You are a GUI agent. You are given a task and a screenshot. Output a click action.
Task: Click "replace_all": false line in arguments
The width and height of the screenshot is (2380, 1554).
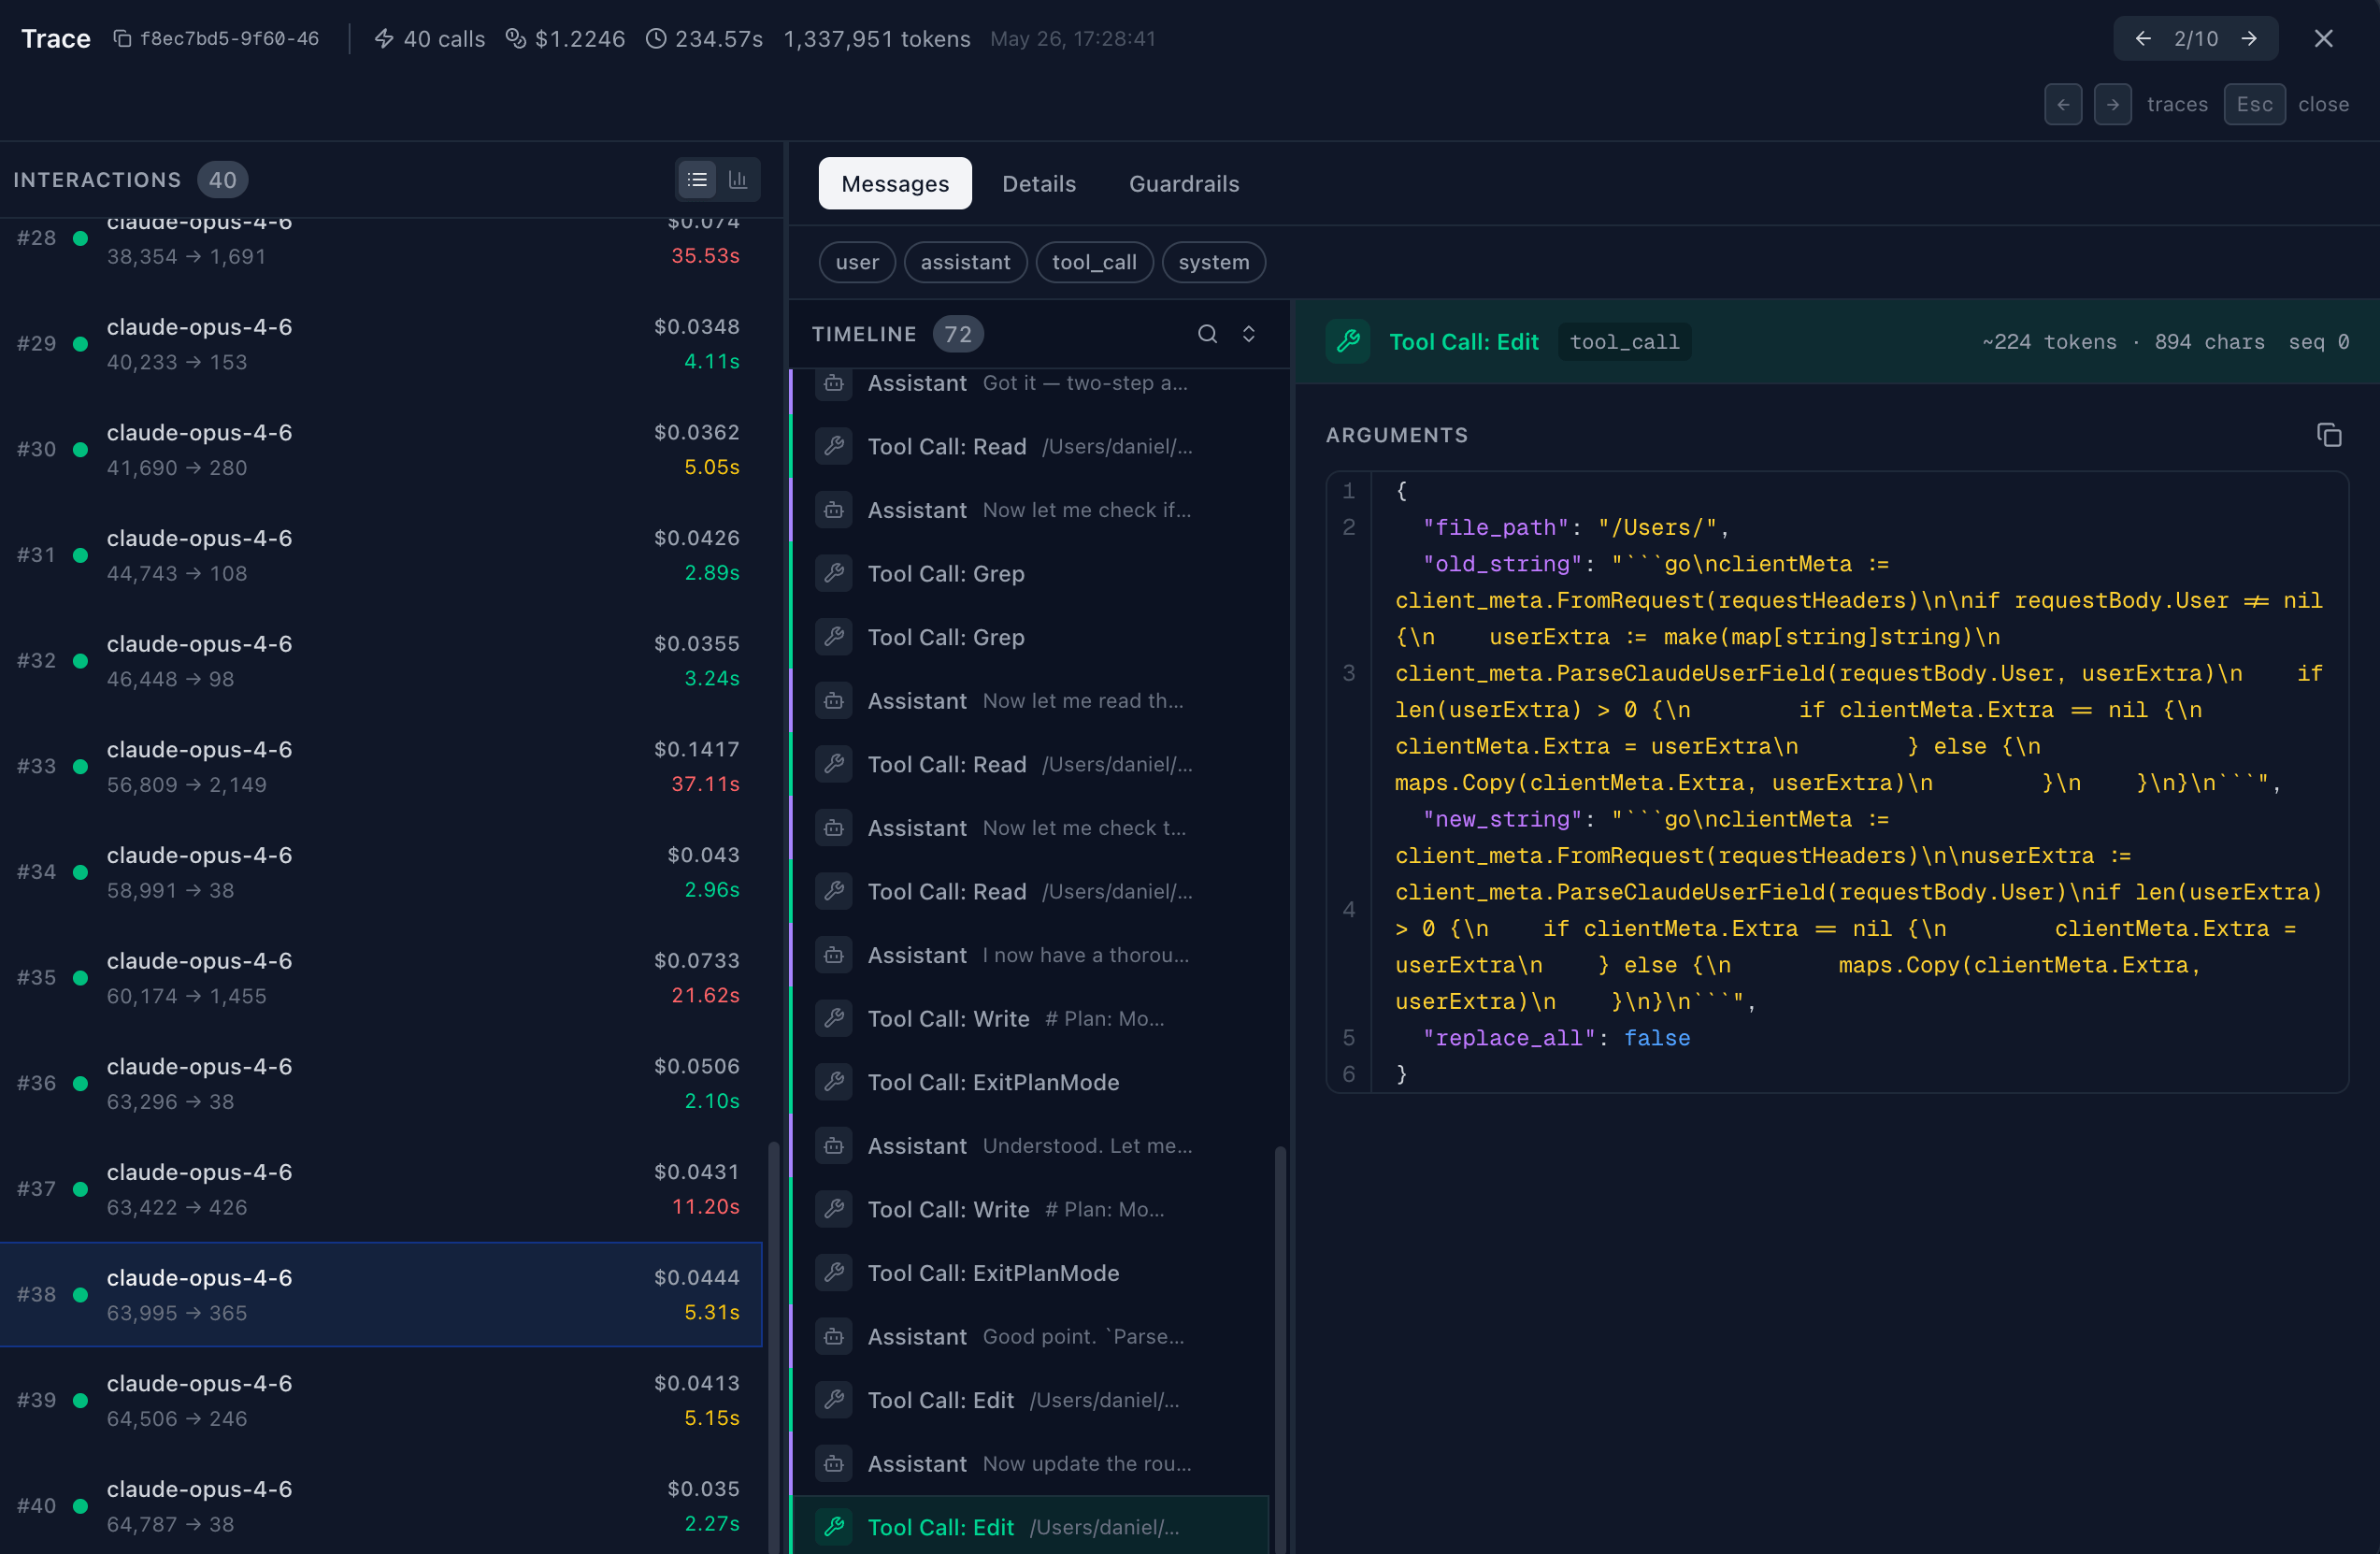pos(1556,1038)
